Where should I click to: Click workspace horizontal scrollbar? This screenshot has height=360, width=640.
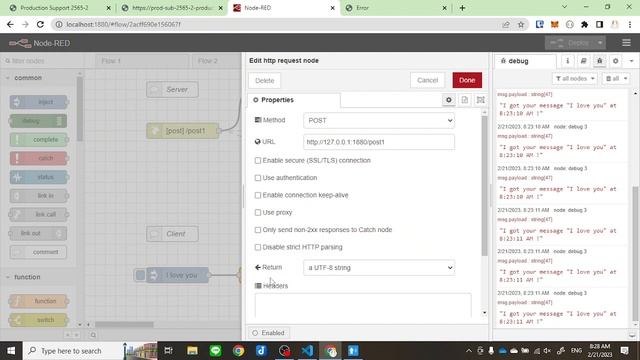coord(124,324)
